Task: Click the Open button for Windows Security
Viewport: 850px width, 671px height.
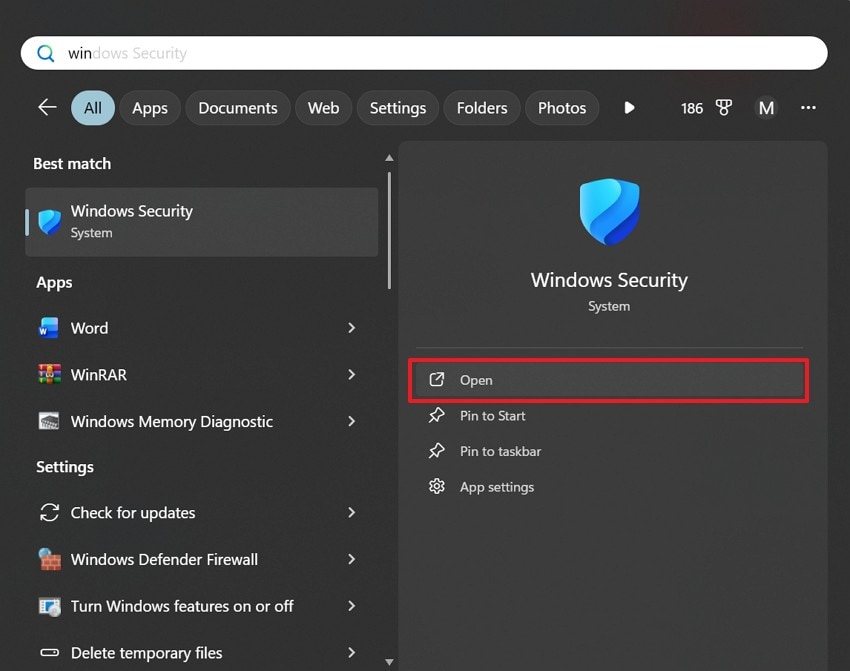Action: (608, 380)
